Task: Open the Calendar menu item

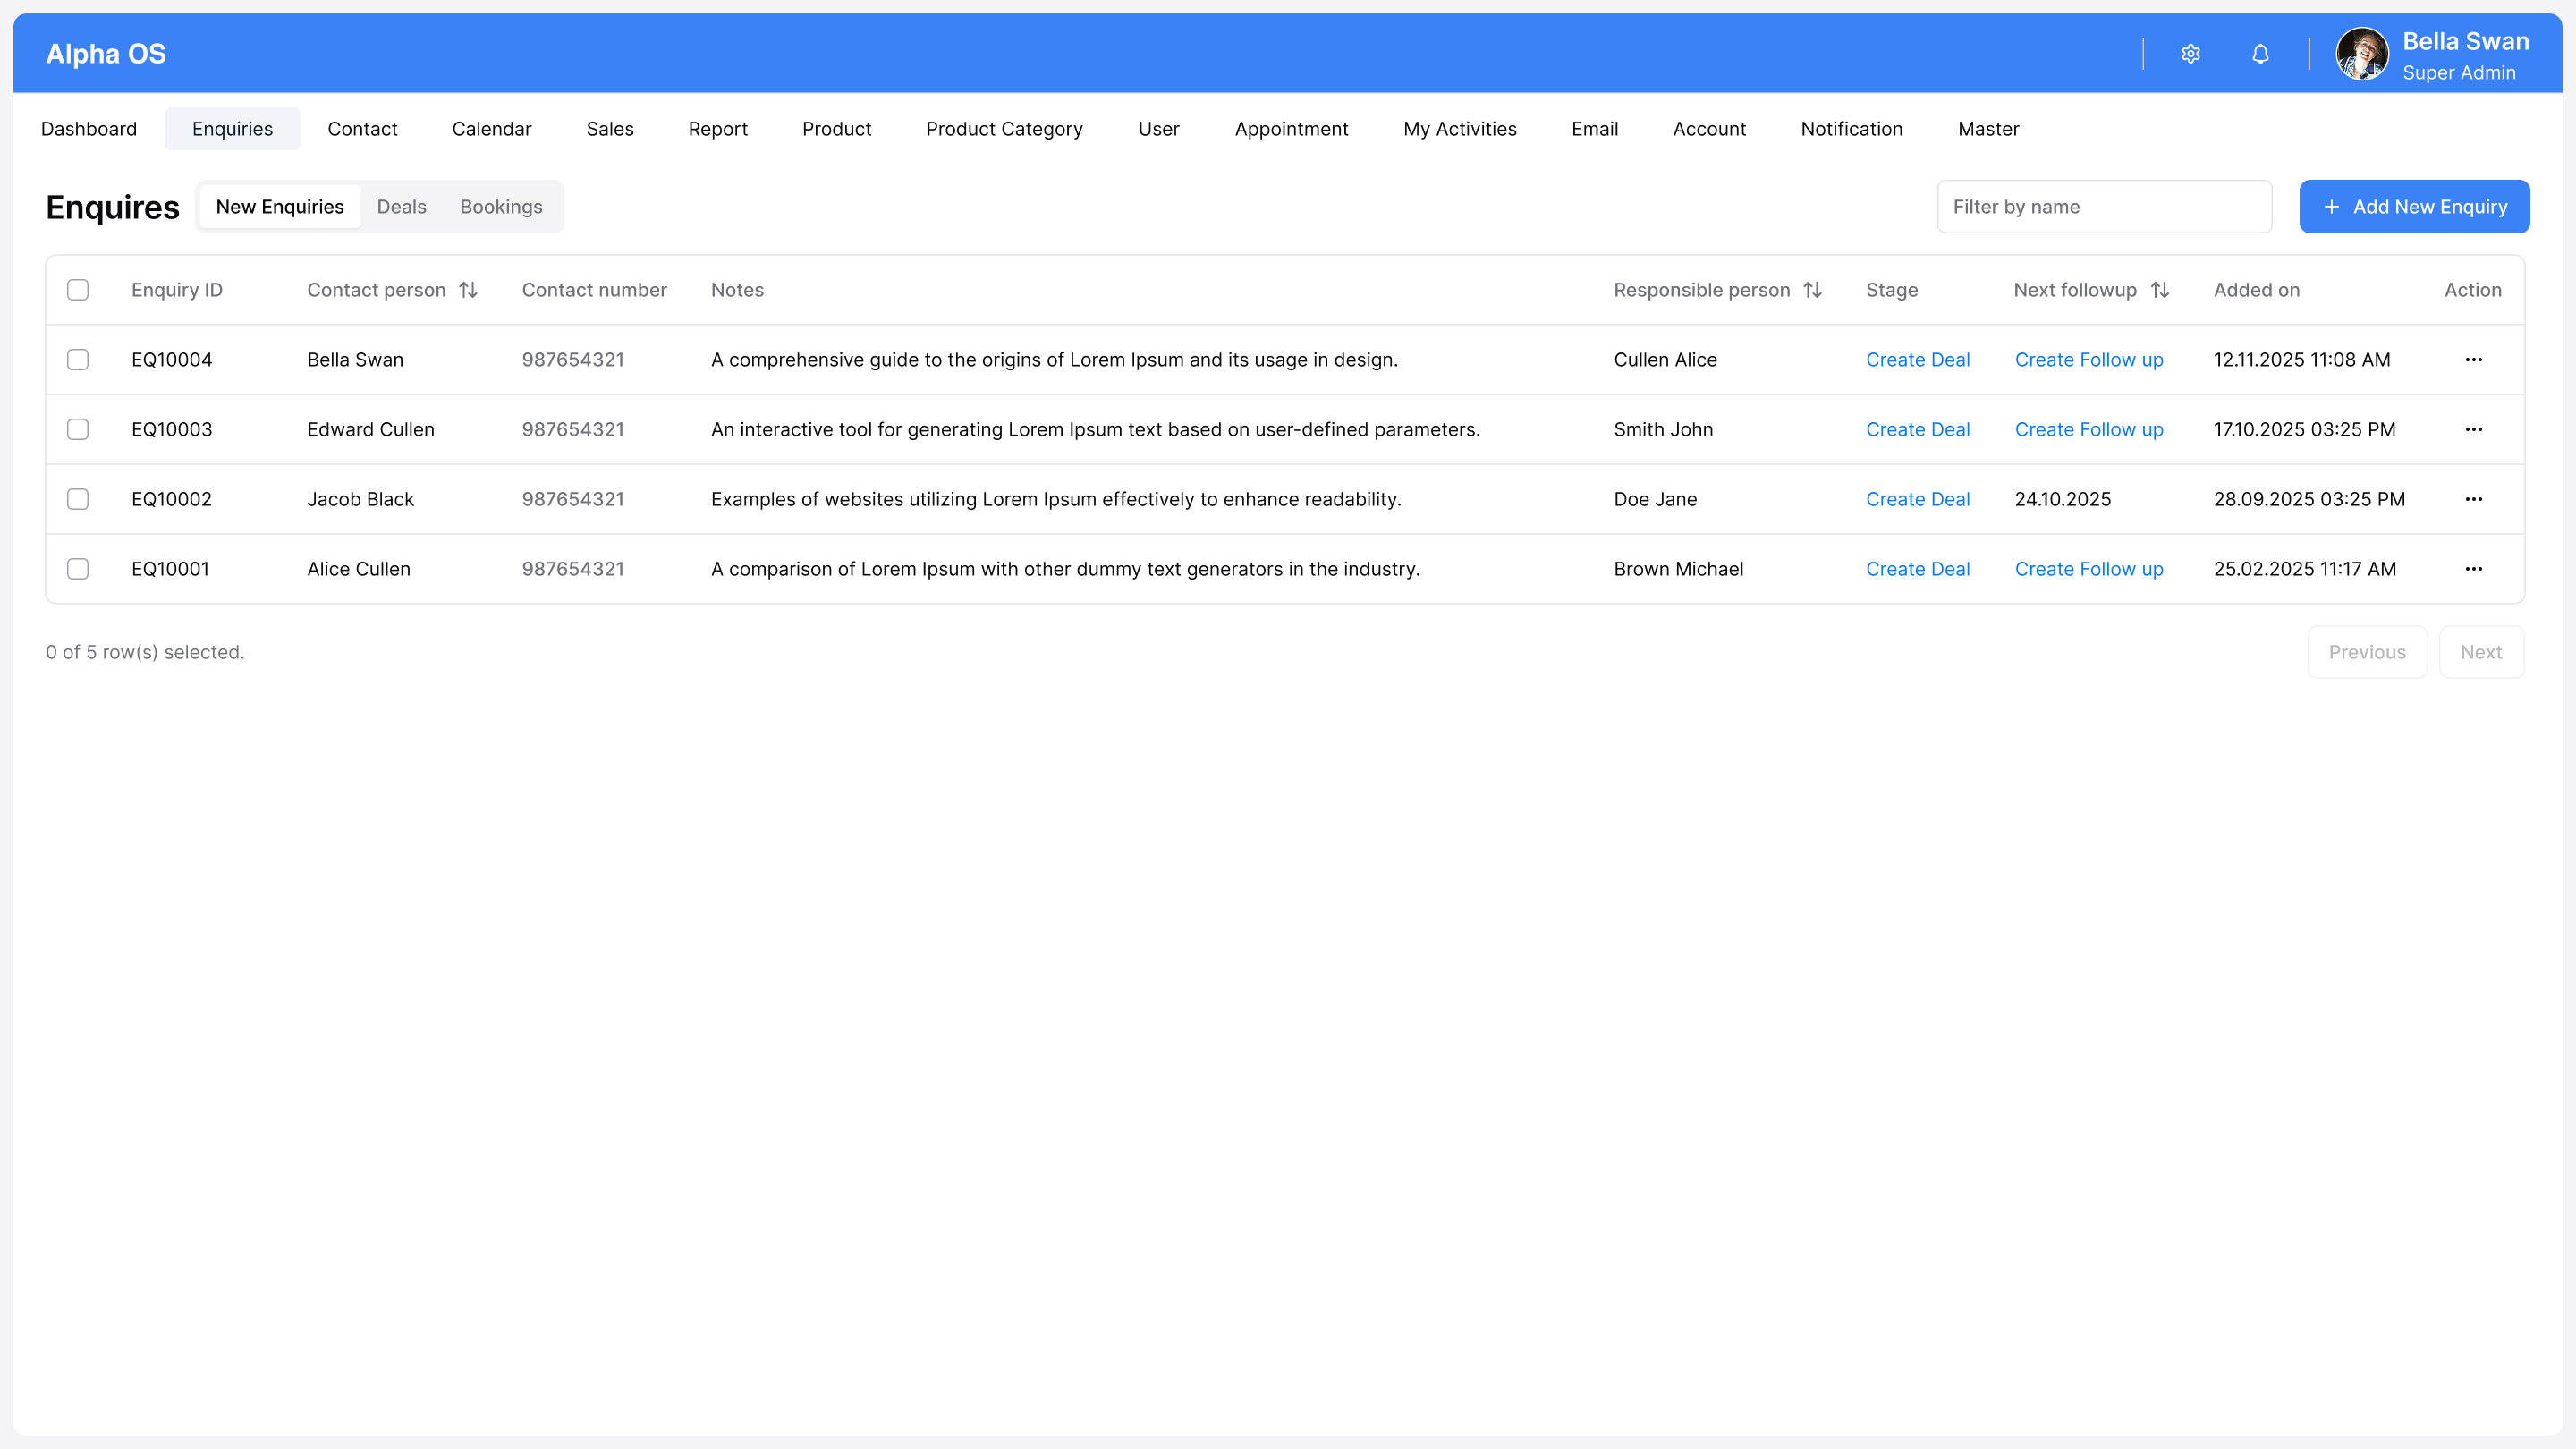Action: click(x=491, y=129)
